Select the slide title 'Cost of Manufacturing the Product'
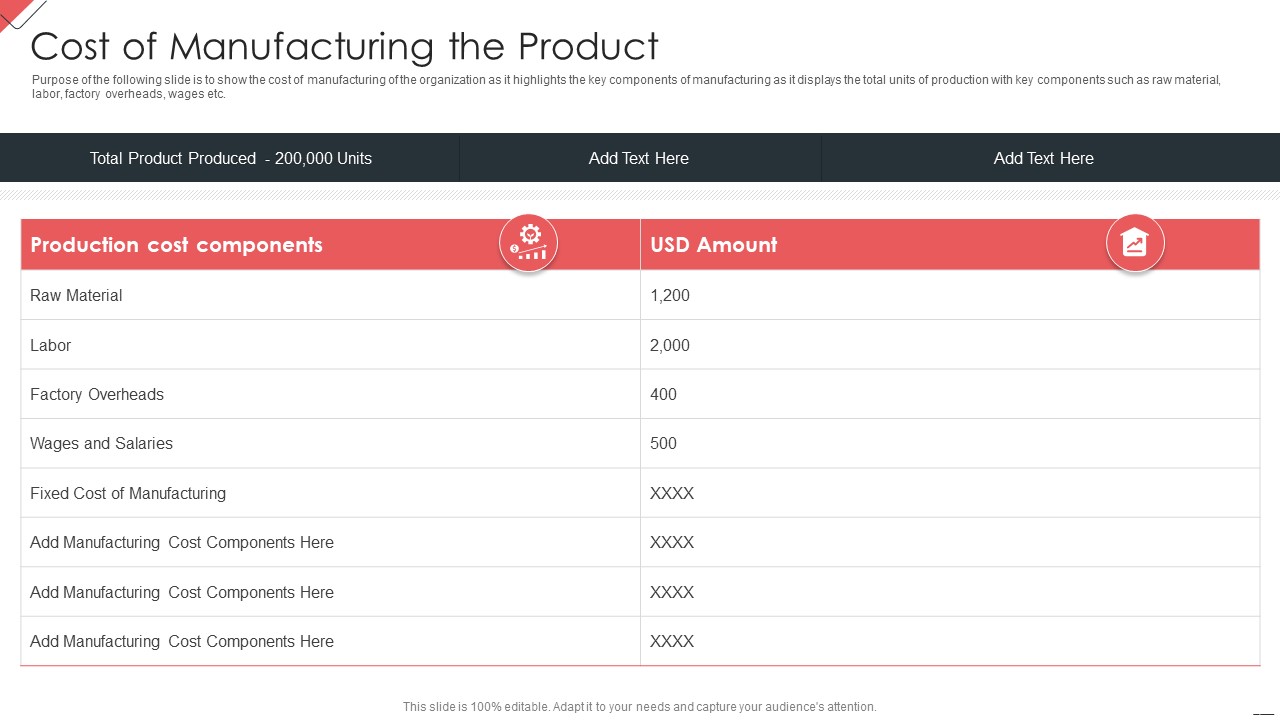The height and width of the screenshot is (720, 1280). [345, 46]
